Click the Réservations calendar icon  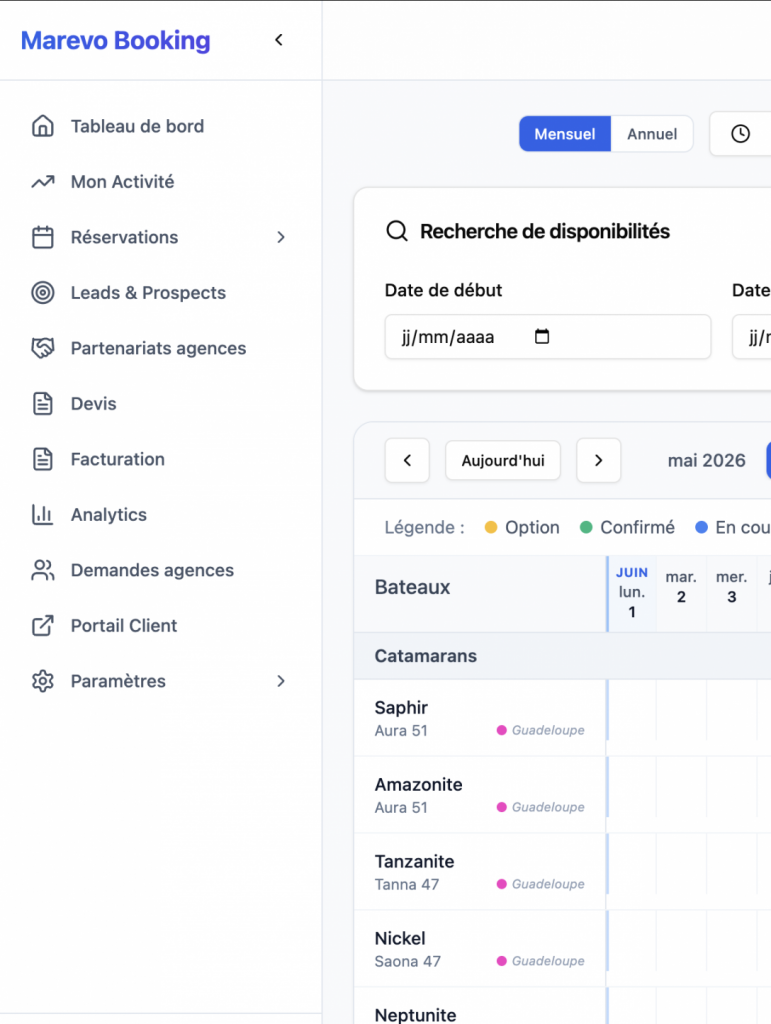pos(42,237)
